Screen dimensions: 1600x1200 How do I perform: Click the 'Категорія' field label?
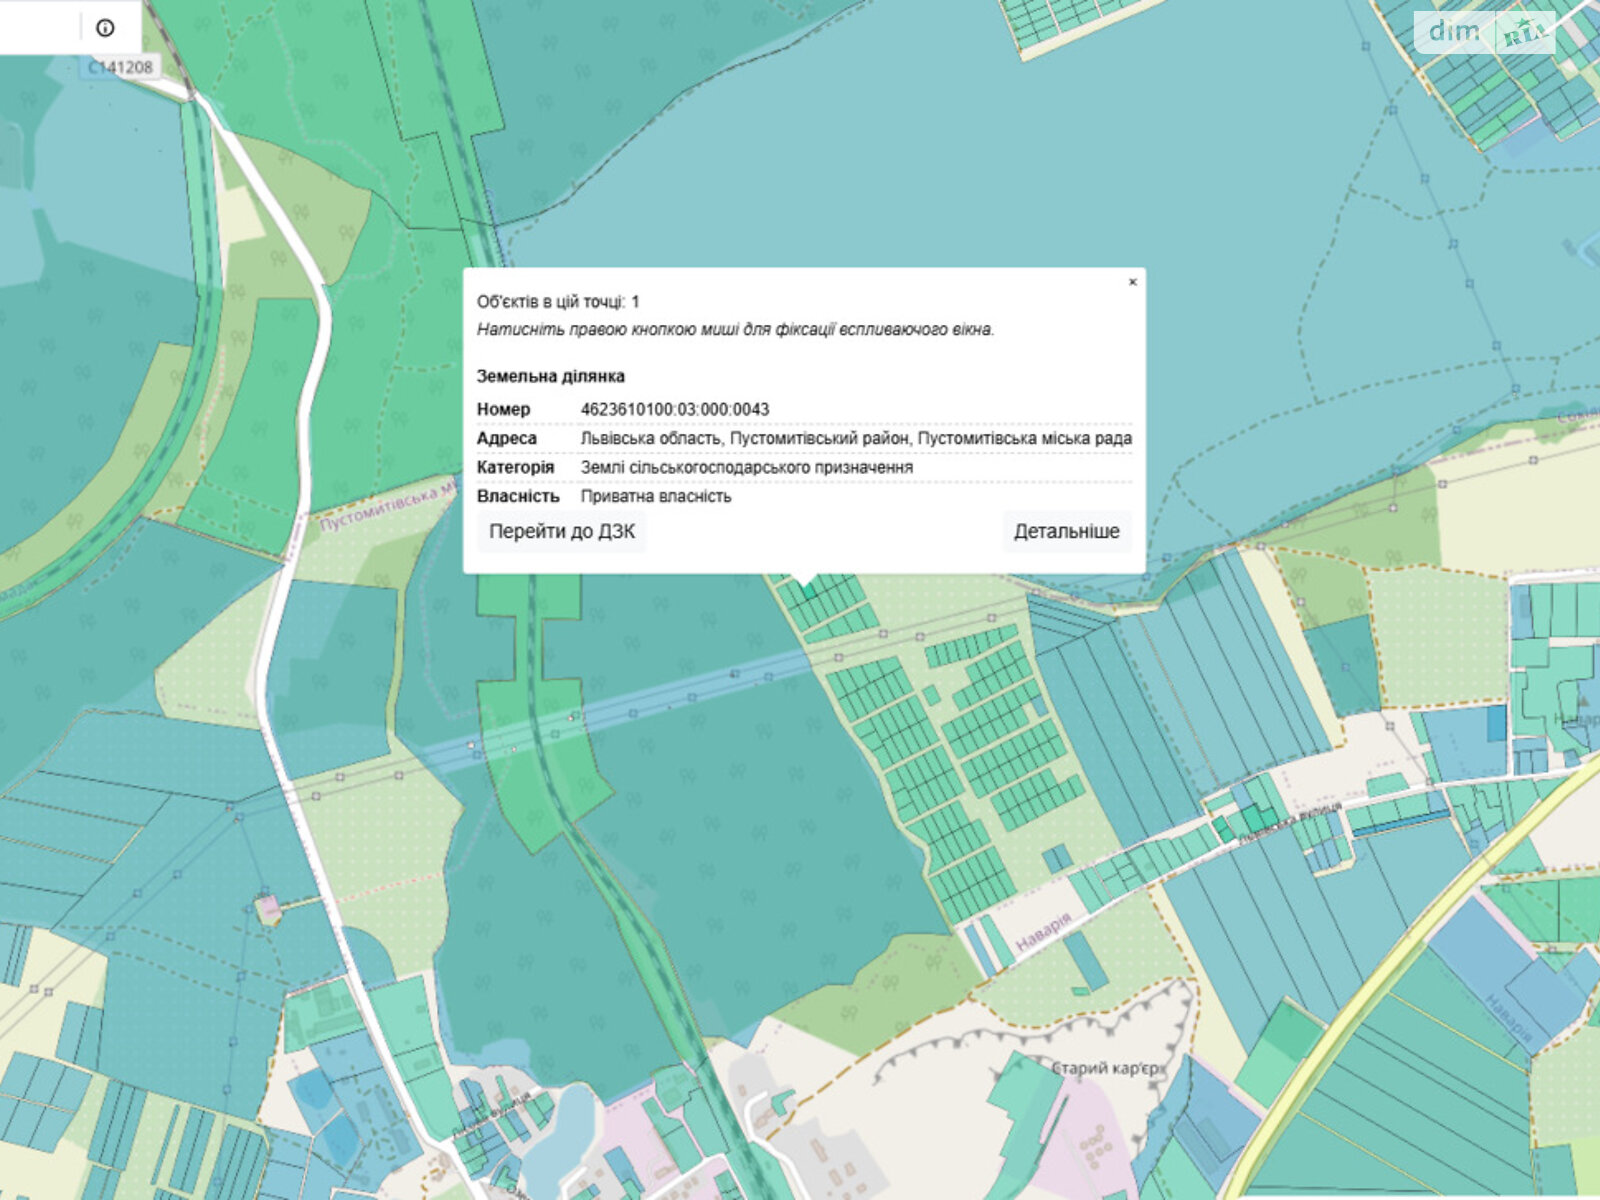point(515,467)
